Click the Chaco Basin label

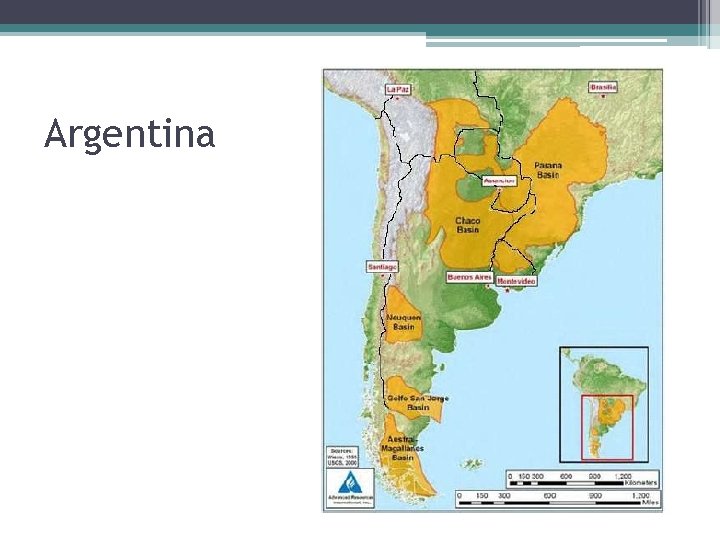(467, 225)
